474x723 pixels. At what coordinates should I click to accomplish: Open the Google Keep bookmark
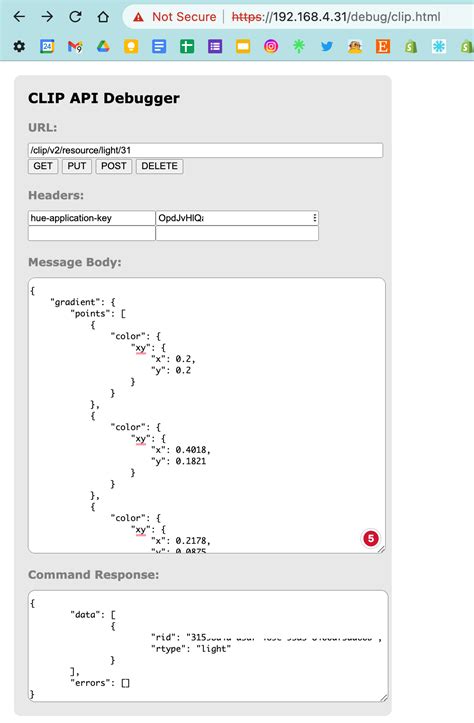pos(131,46)
